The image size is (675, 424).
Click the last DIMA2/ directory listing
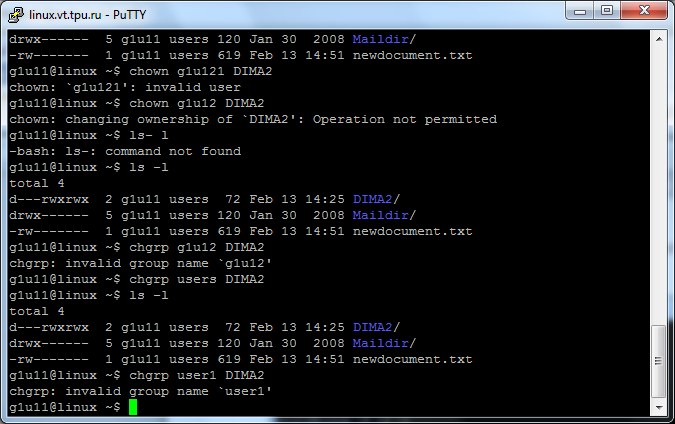pos(376,327)
